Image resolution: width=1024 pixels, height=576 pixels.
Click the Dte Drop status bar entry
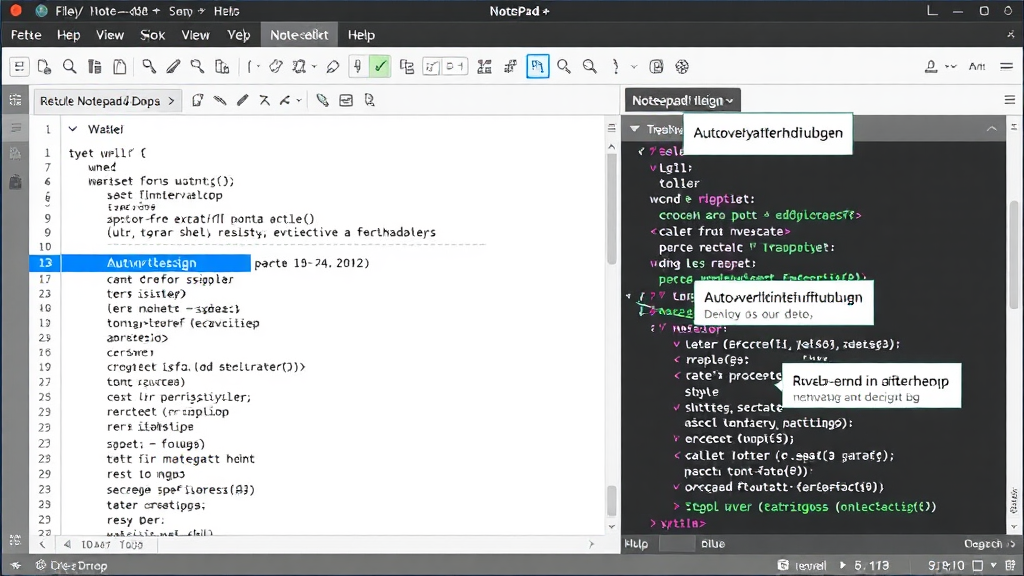point(71,566)
